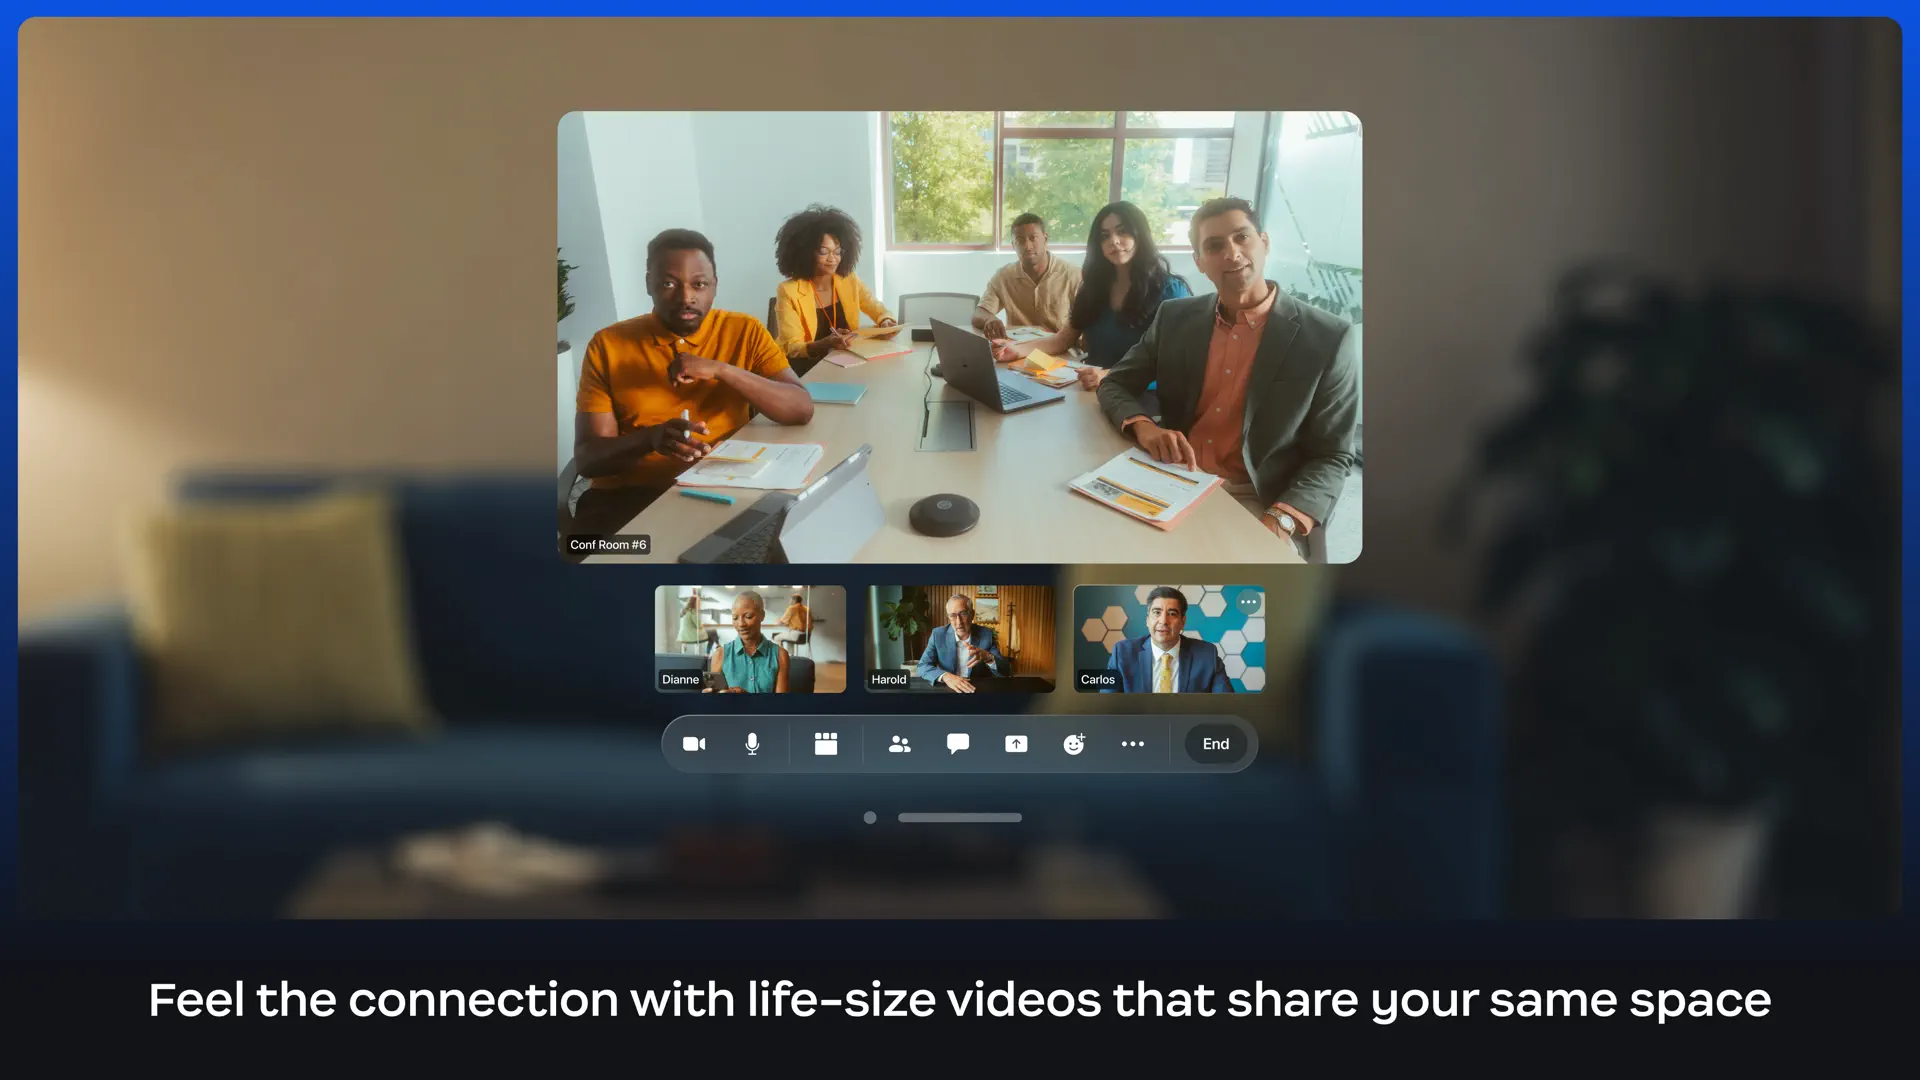Image resolution: width=1920 pixels, height=1080 pixels.
Task: Open the chat panel
Action: tap(957, 744)
